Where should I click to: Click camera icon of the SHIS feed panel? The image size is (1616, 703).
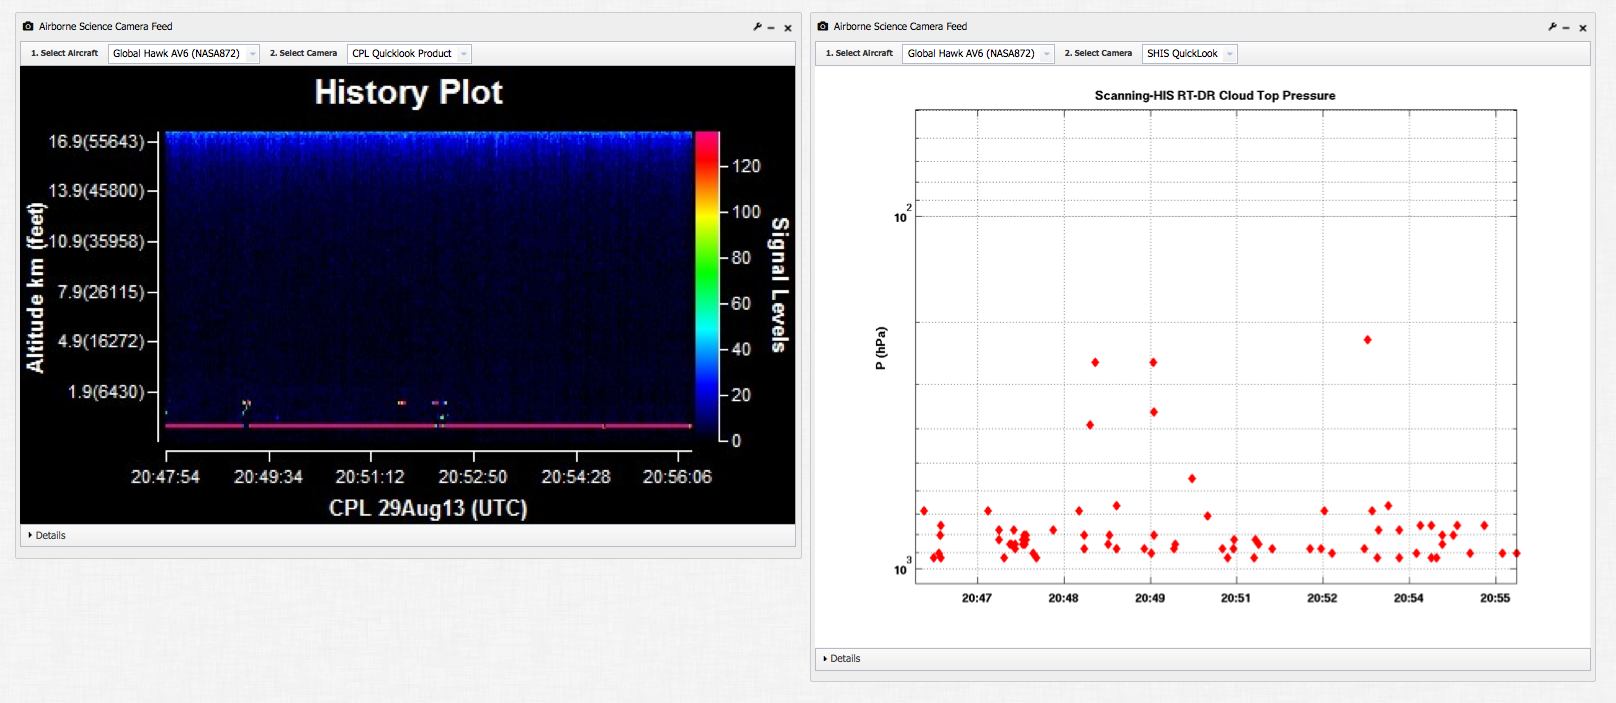(x=823, y=27)
